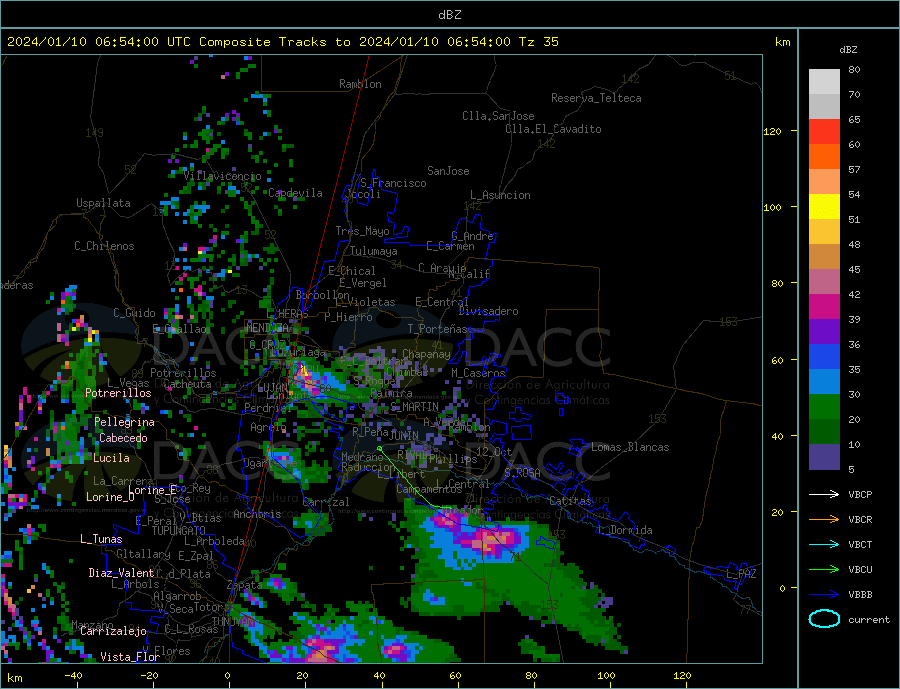Select the dark slate swatch near 5 dBZ

point(824,456)
